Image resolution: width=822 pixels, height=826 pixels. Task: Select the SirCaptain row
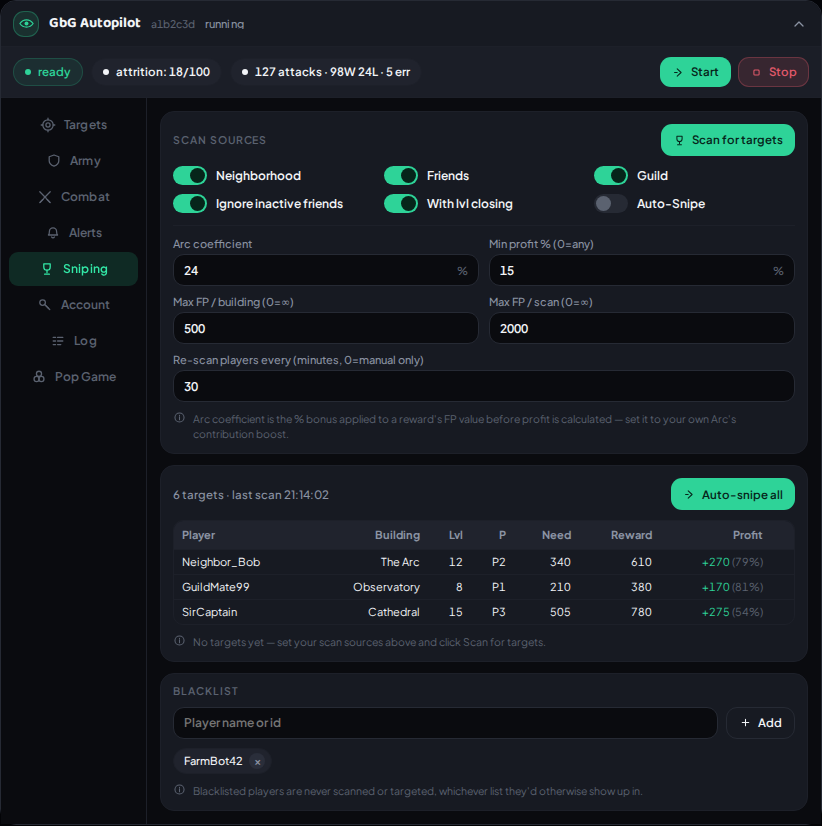point(483,612)
